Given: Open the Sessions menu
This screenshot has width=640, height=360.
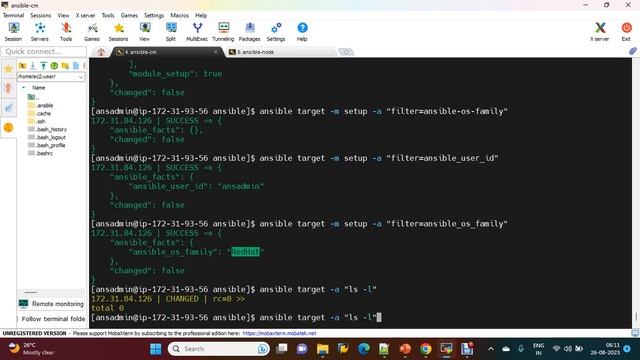Looking at the screenshot, I should 40,16.
